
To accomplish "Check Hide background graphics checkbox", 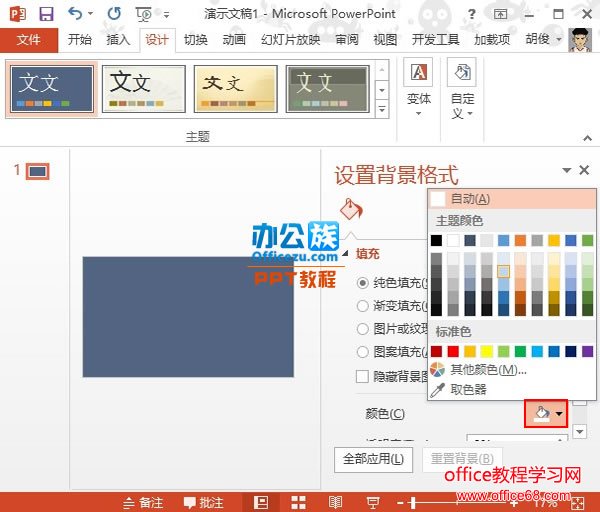I will [x=362, y=376].
